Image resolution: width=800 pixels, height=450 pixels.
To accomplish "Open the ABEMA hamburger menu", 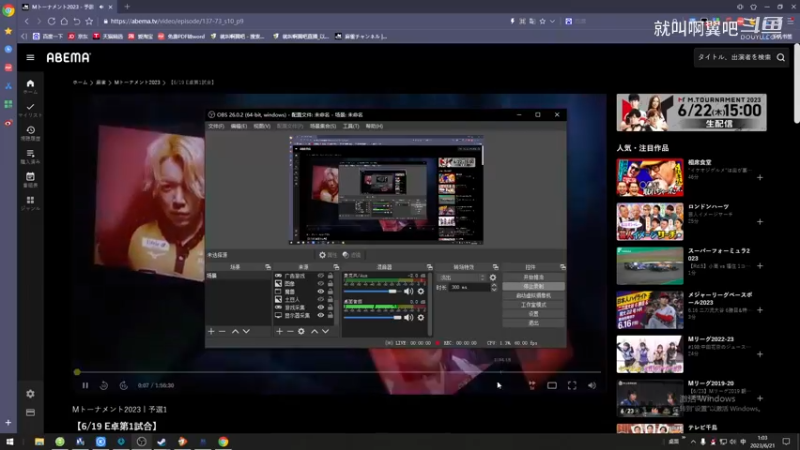I will click(30, 58).
